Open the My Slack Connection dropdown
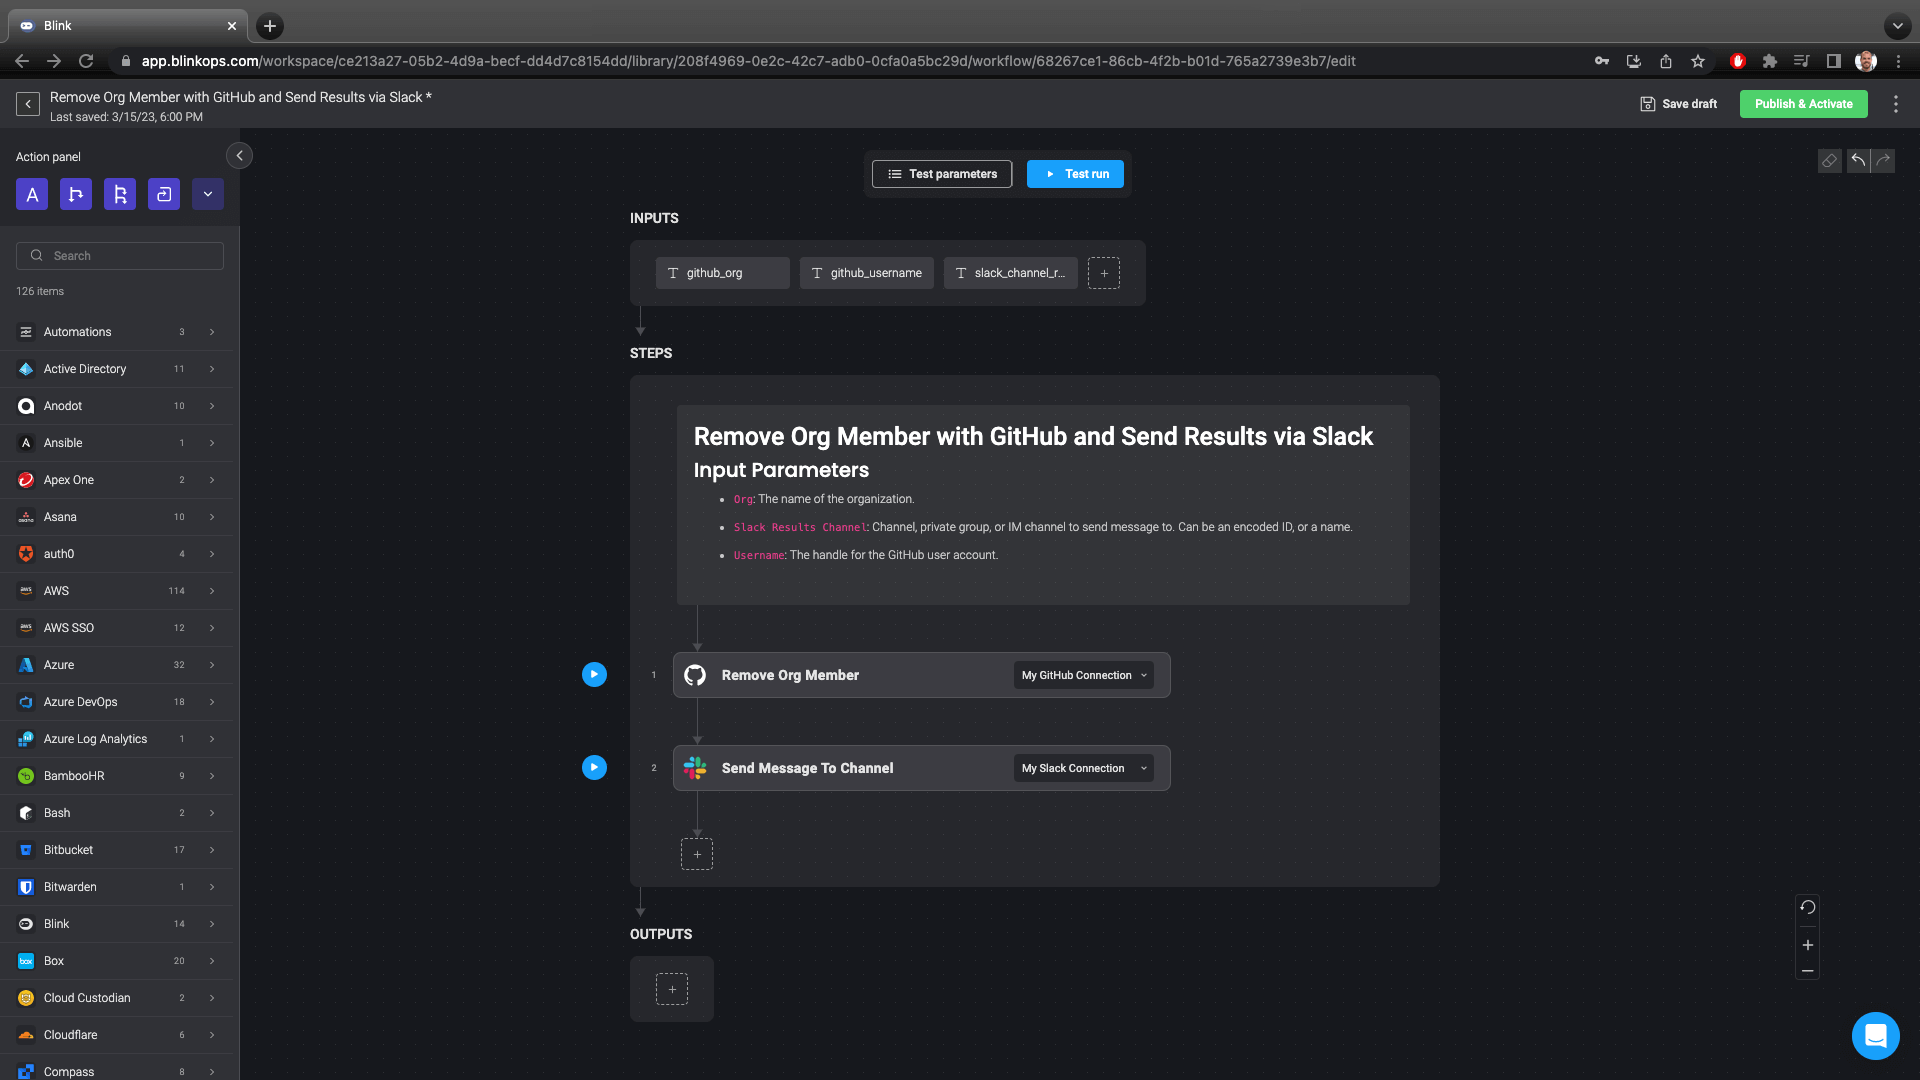 tap(1084, 768)
